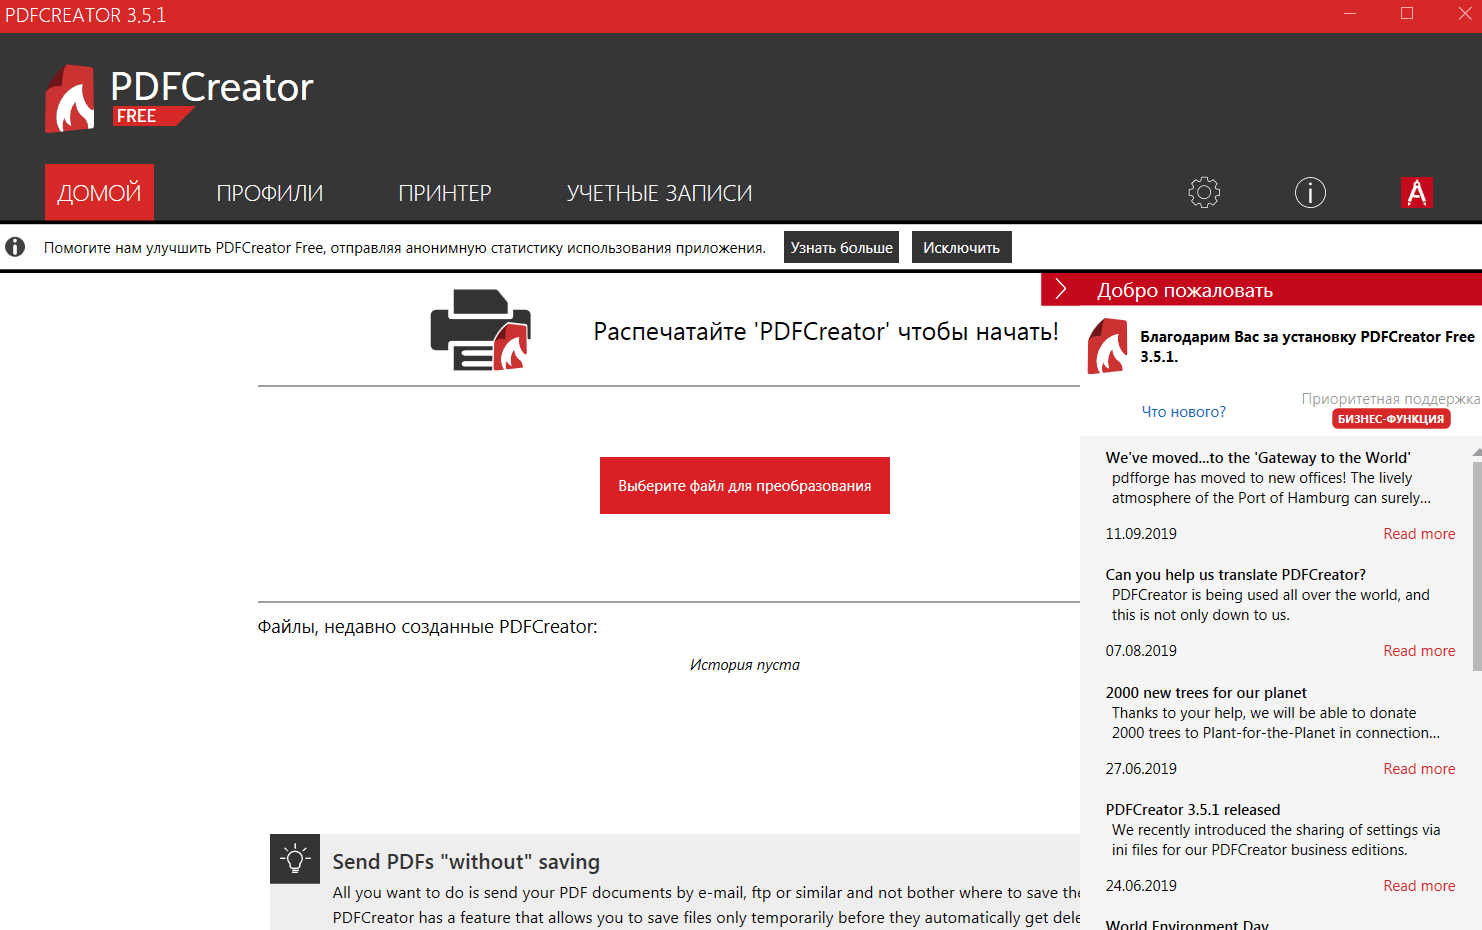Image resolution: width=1482 pixels, height=930 pixels.
Task: Click the news panel scrollbar
Action: point(1477,565)
